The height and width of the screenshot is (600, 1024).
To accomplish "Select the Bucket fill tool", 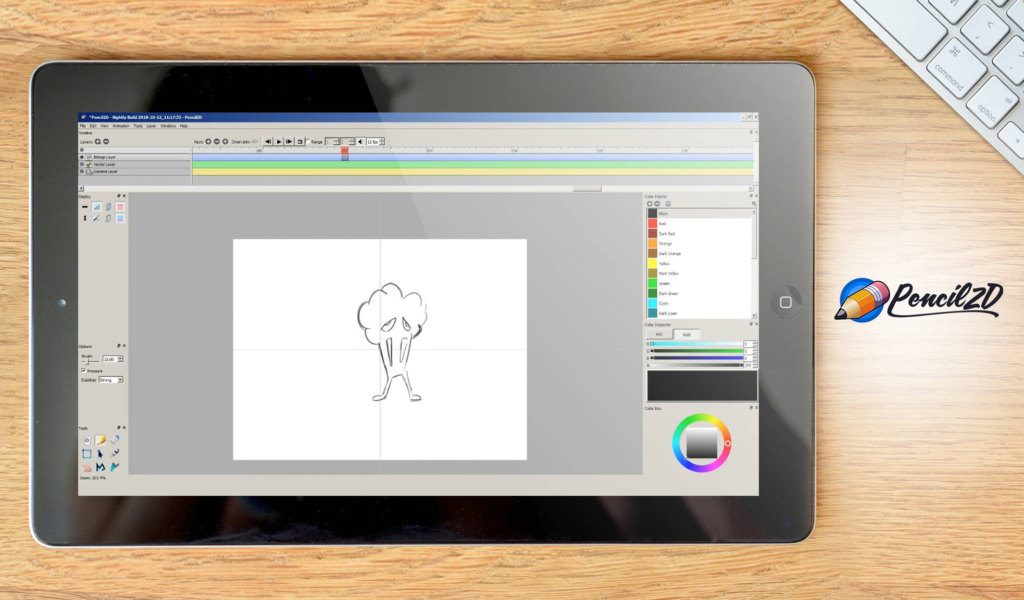I will 87,440.
